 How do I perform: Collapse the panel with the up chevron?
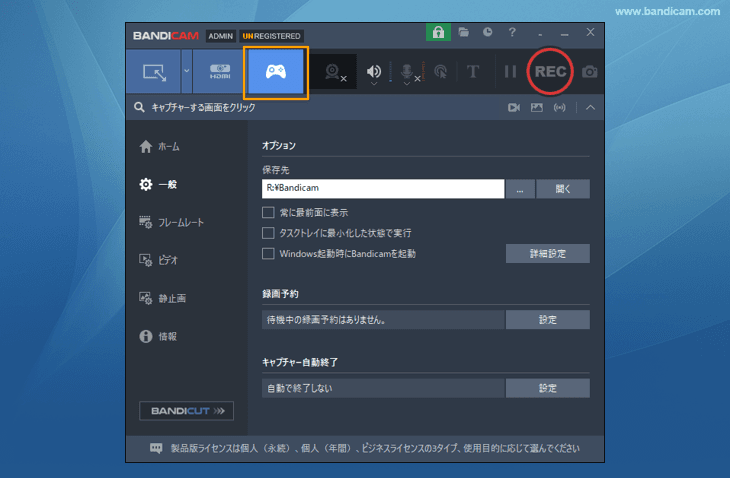pyautogui.click(x=590, y=108)
